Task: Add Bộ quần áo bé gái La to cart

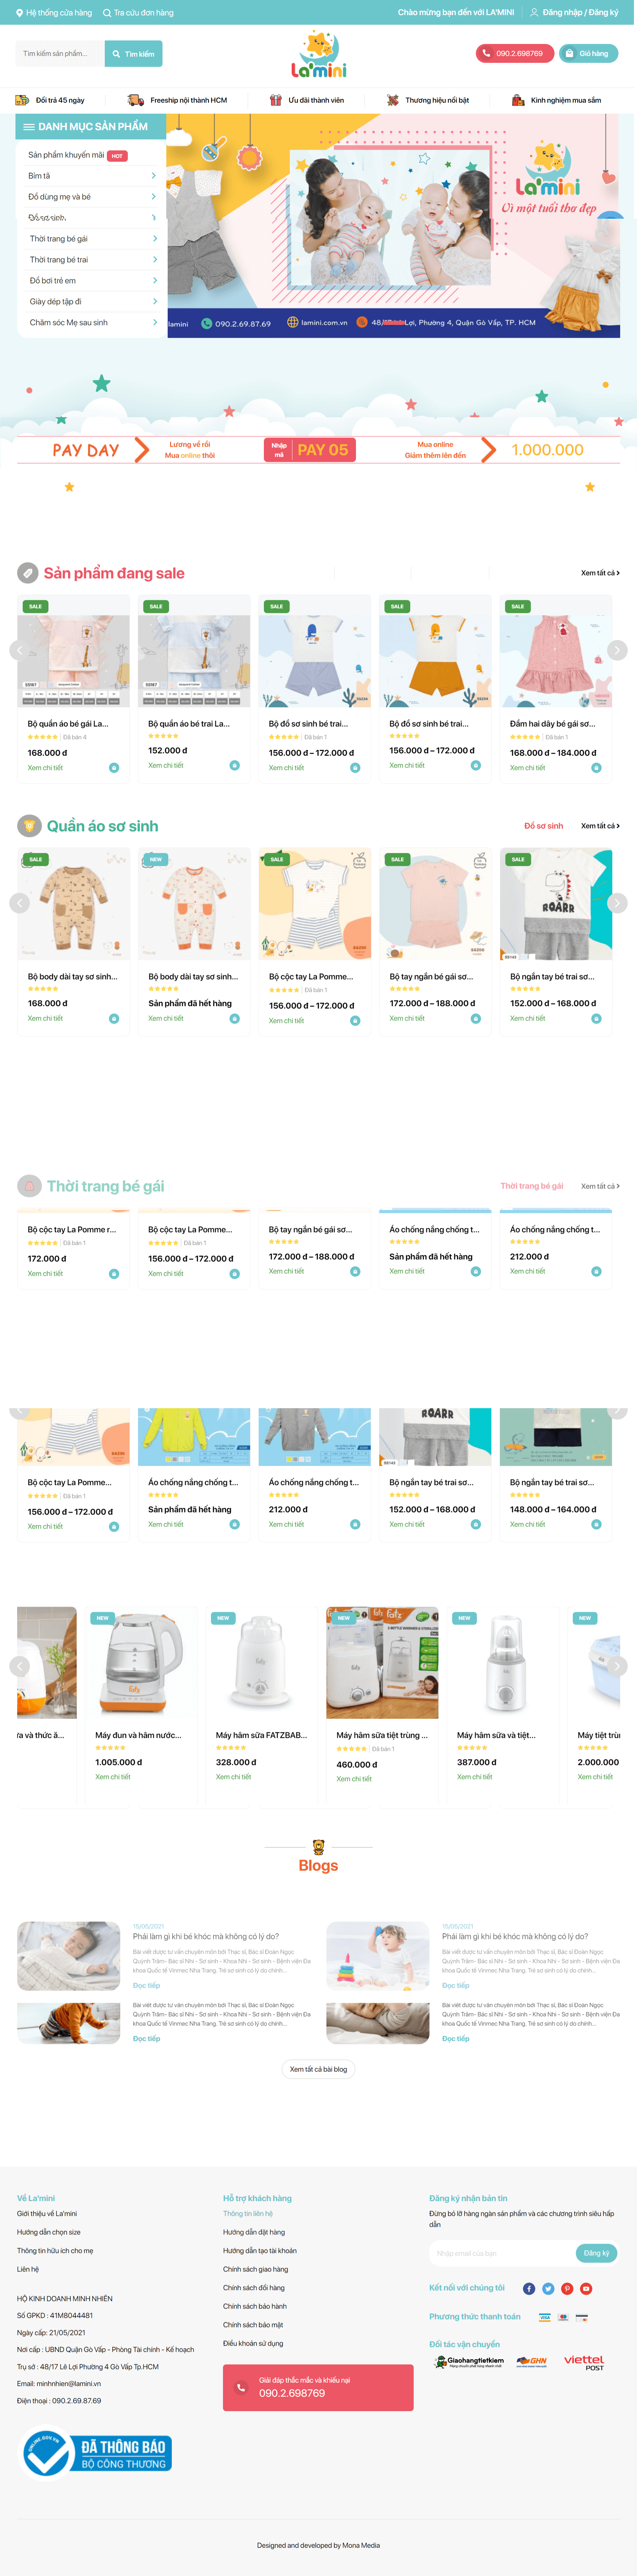Action: point(114,768)
